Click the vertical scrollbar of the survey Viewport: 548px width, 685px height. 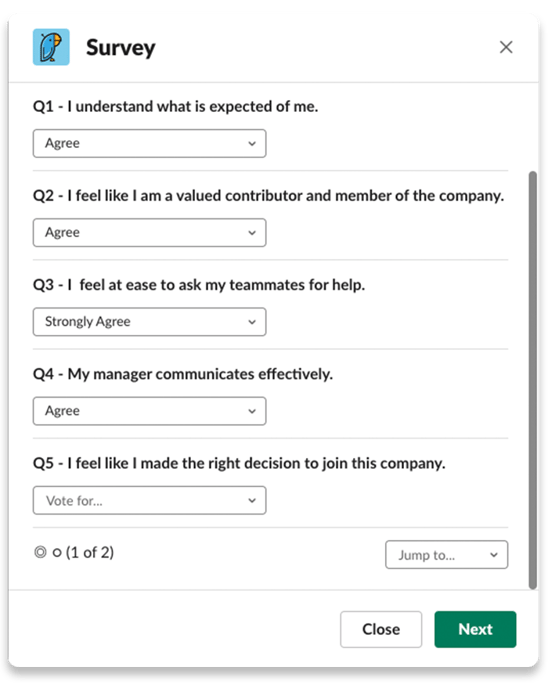532,380
